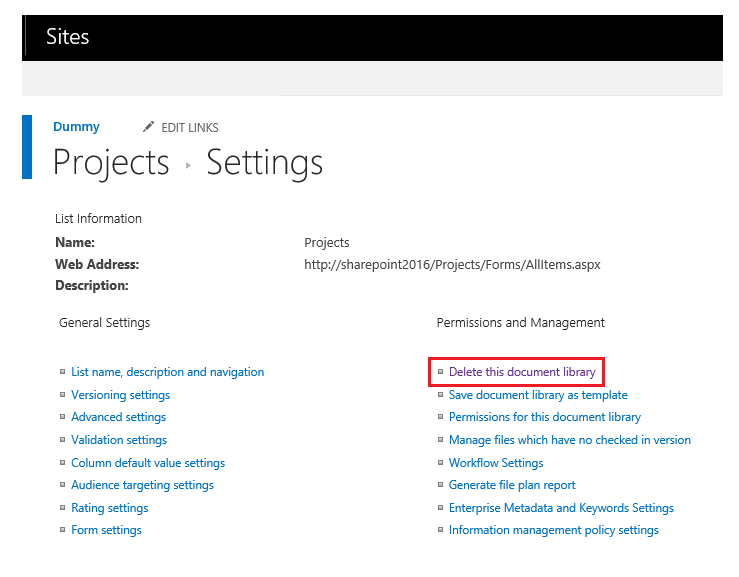Click the Sites header title
739x577 pixels.
[x=67, y=37]
